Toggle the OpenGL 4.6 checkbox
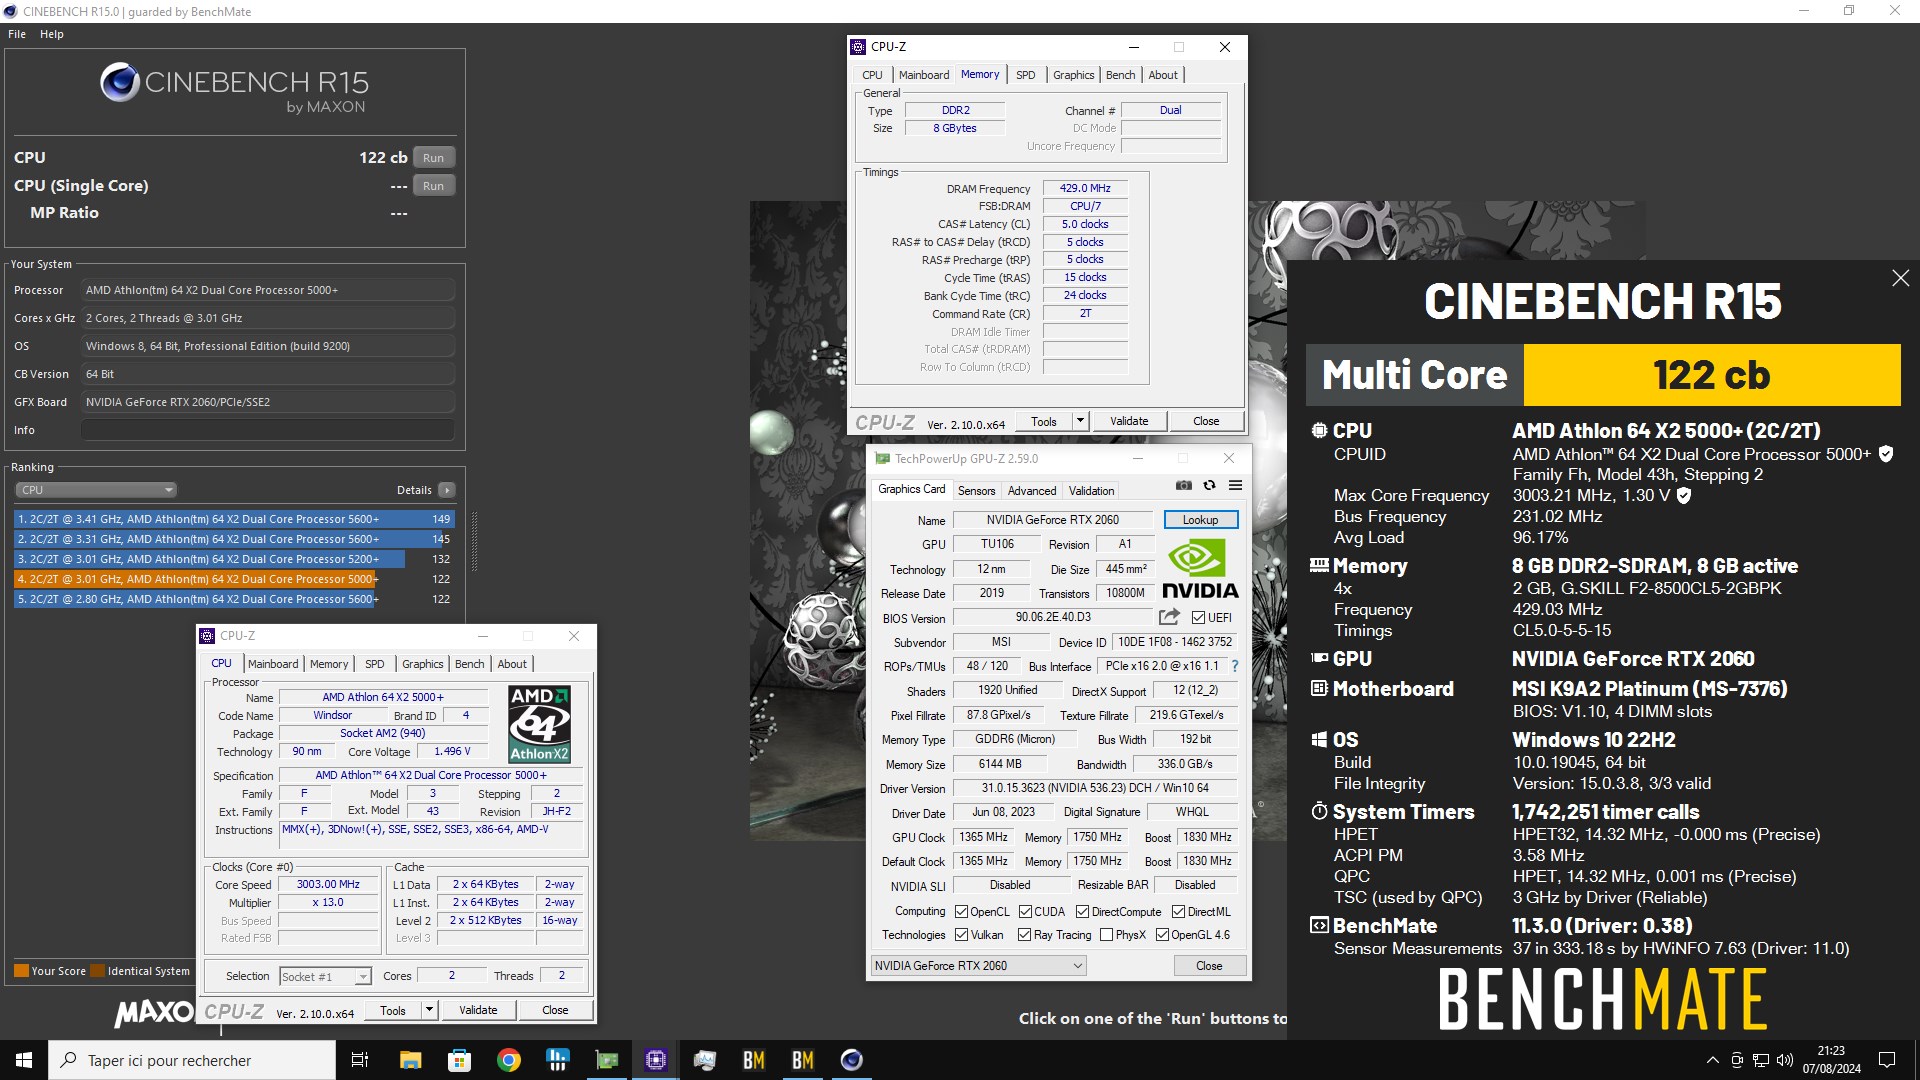 (x=1162, y=935)
